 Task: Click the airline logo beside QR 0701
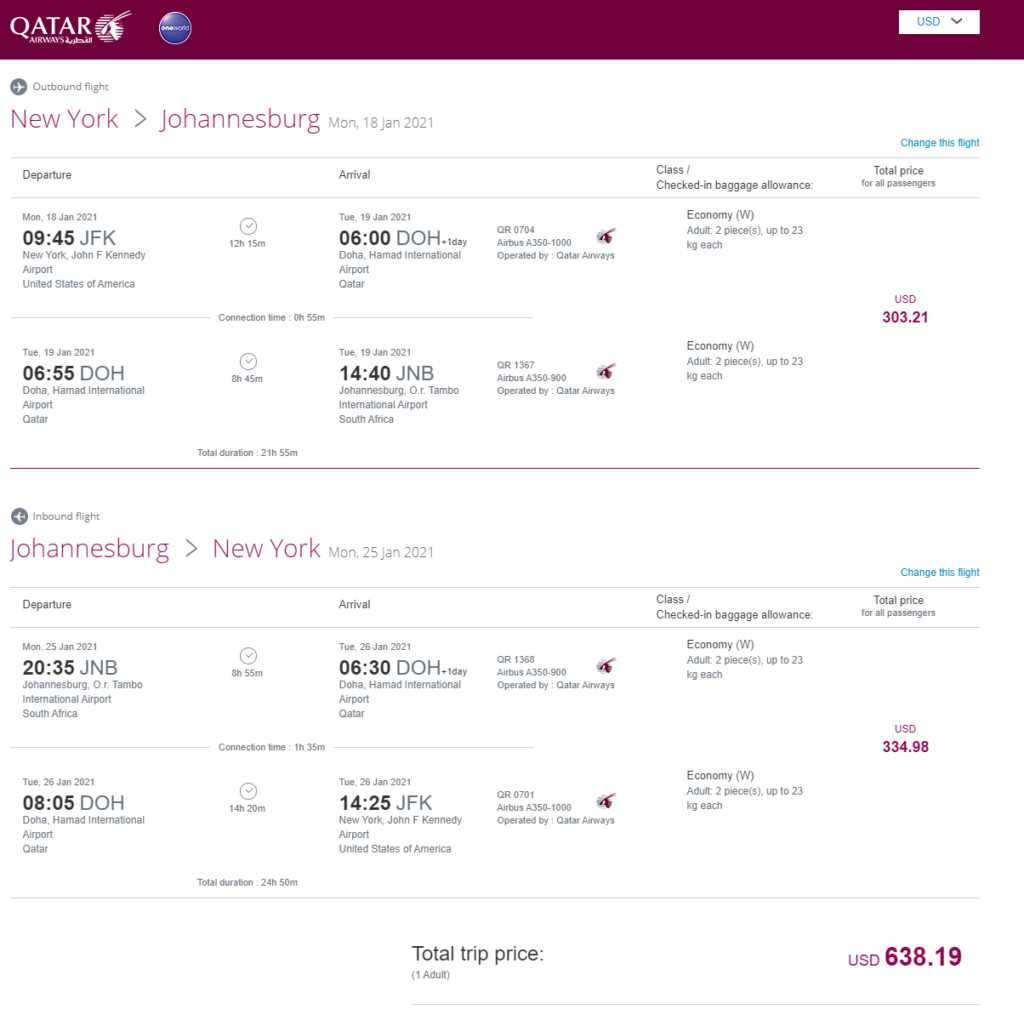click(606, 801)
